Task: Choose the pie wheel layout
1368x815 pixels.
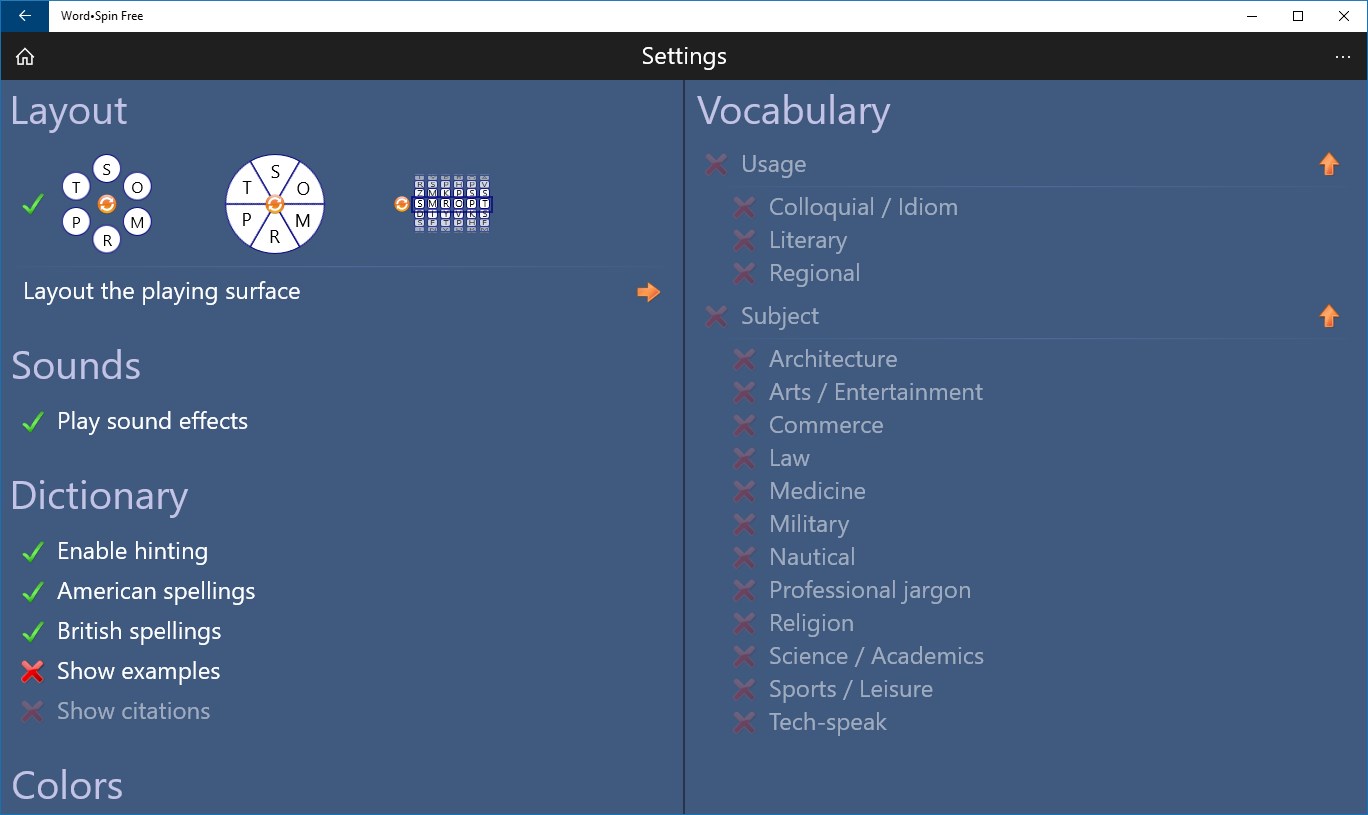Action: 275,204
